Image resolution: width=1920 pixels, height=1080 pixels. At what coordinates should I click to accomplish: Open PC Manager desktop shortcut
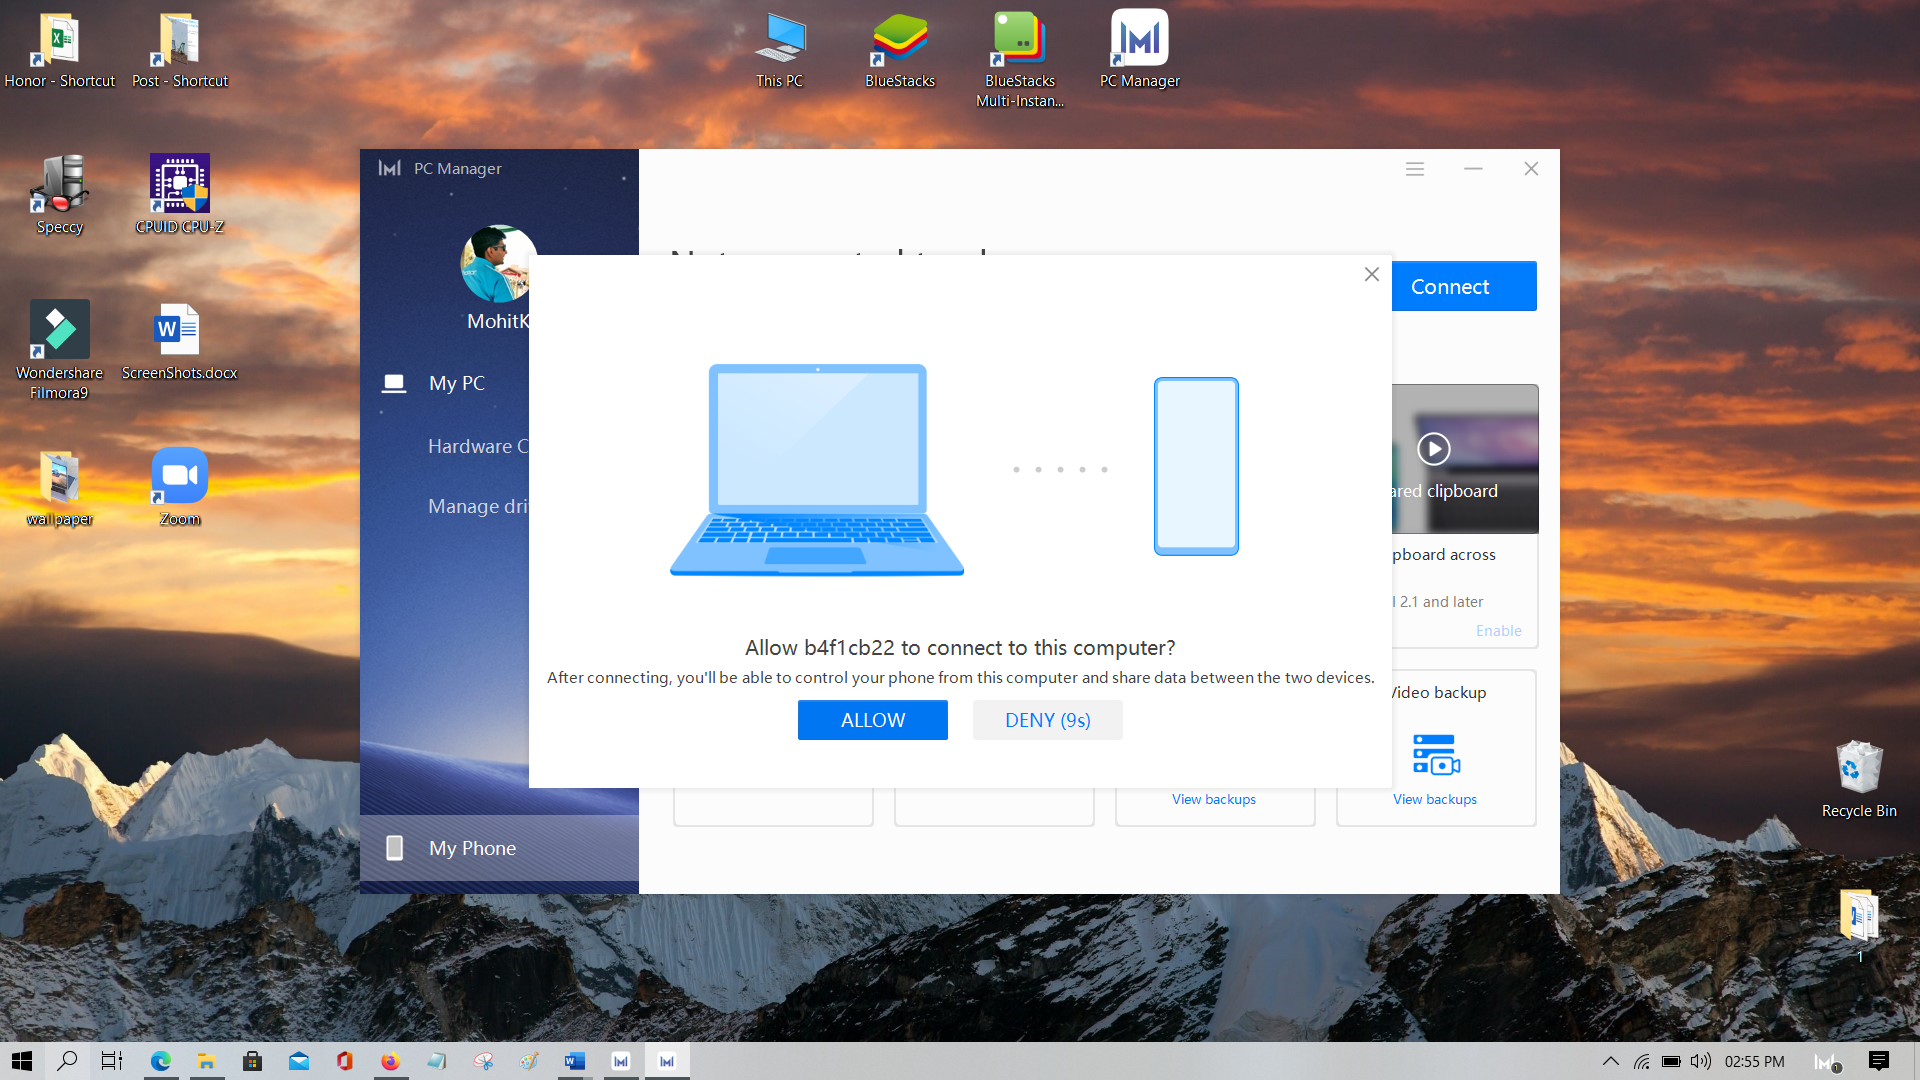pos(1139,50)
